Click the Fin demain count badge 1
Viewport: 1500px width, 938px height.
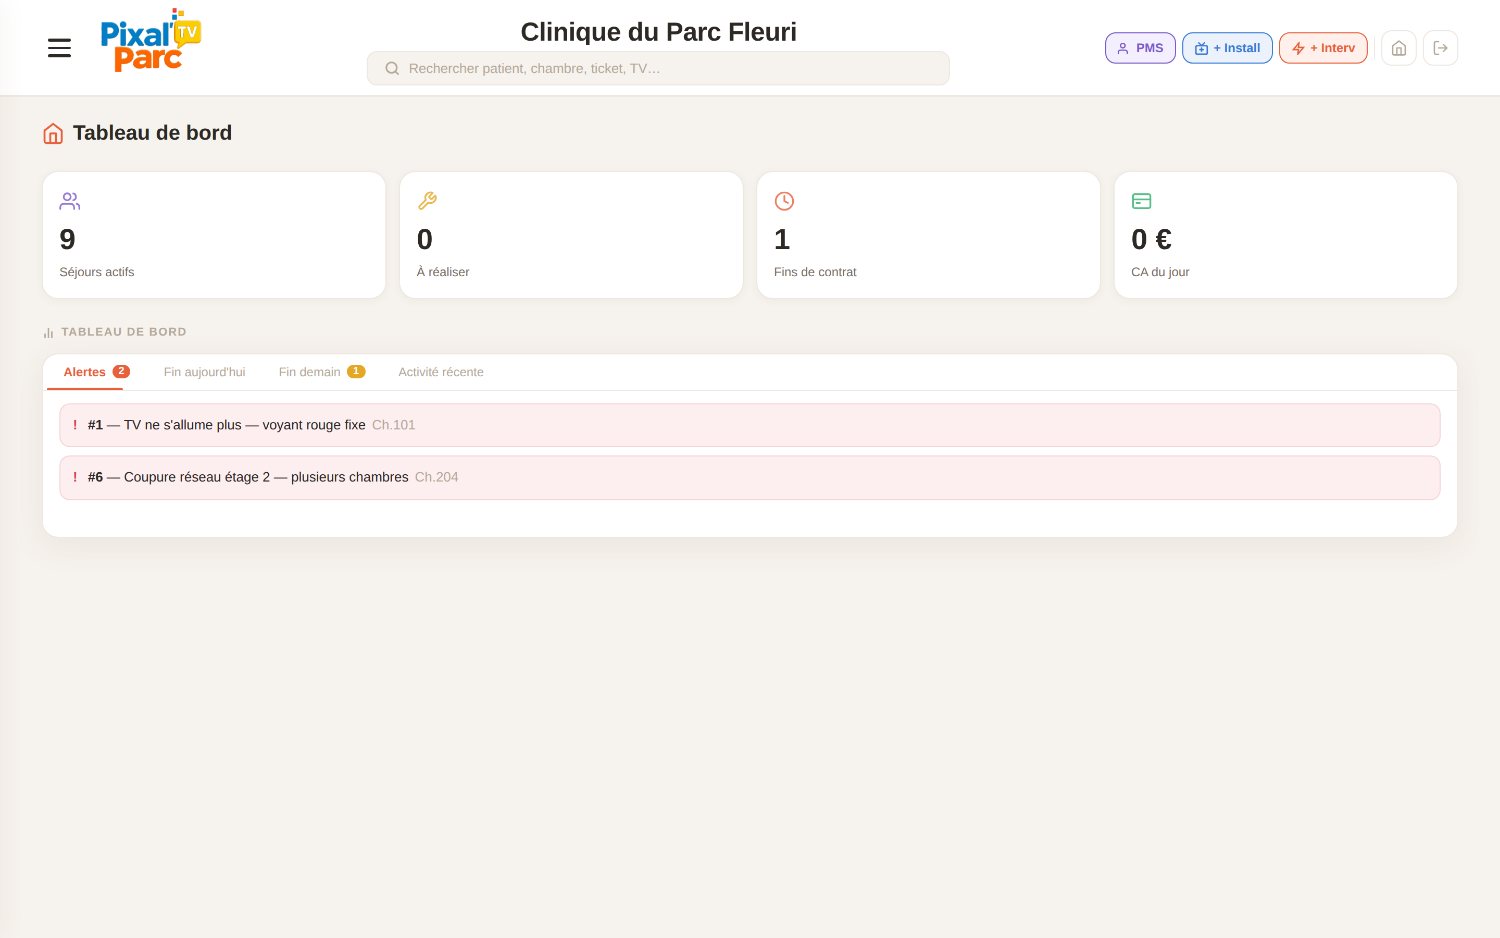(356, 371)
